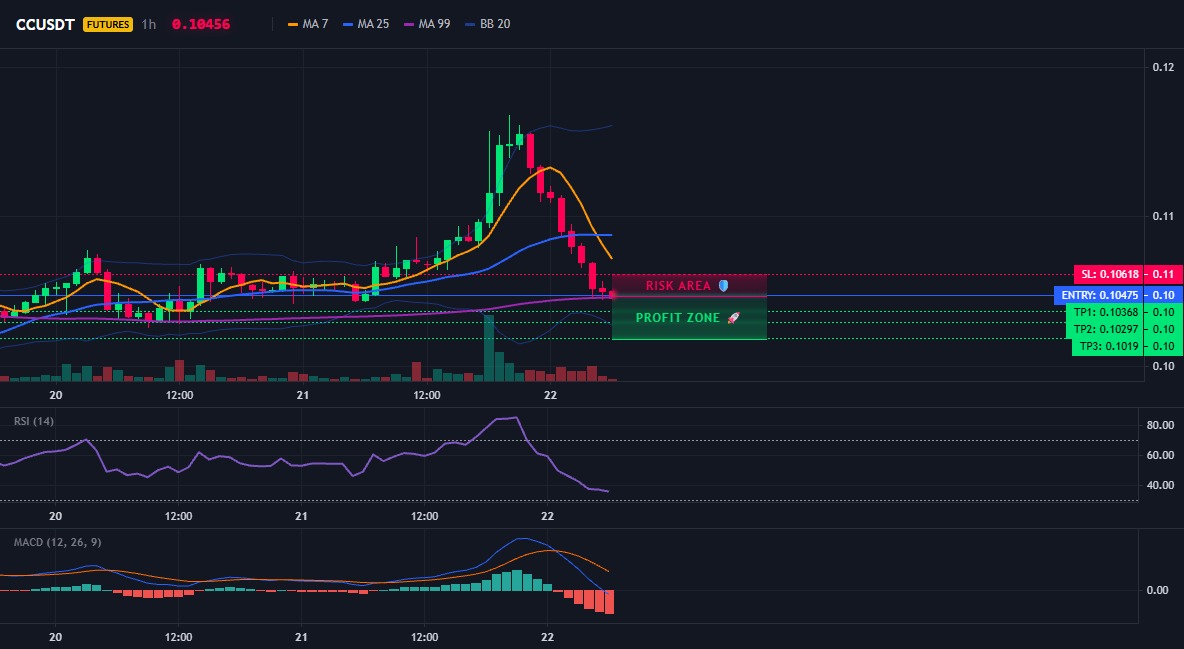Click the 80.00 value on RSI axis
This screenshot has height=649, width=1184.
point(1161,425)
